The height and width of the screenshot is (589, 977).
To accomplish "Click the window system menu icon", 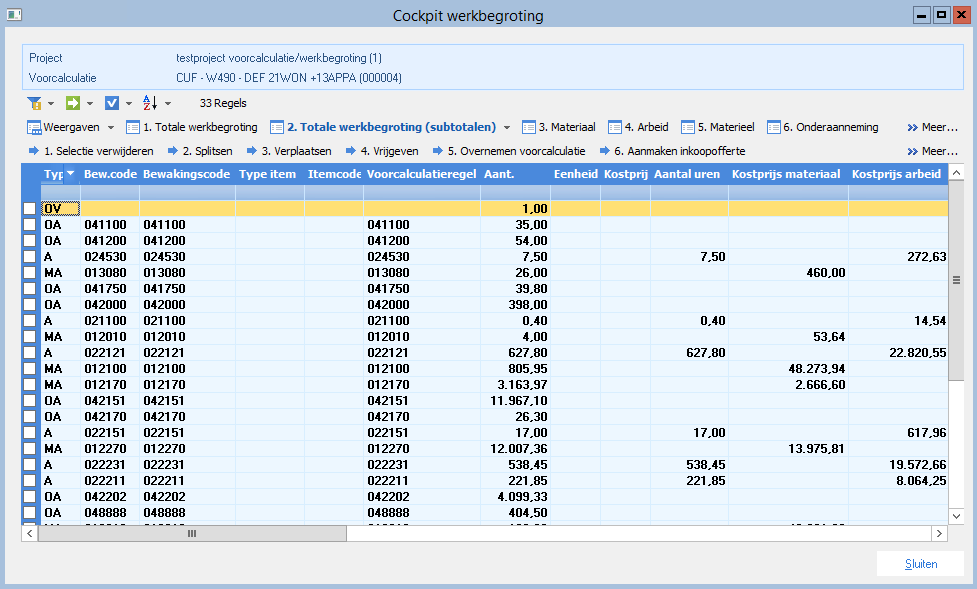I will point(14,14).
